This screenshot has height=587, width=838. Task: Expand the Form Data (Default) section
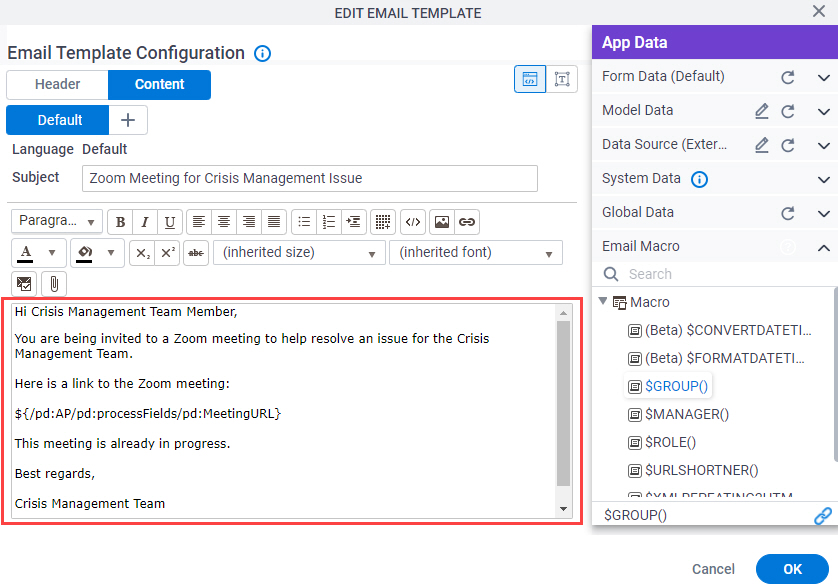click(824, 78)
